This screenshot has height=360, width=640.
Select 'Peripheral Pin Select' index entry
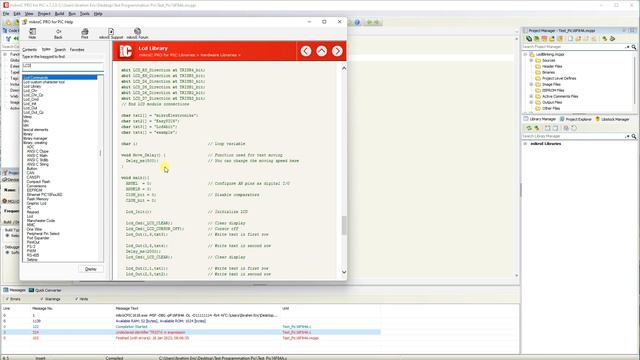(x=43, y=233)
